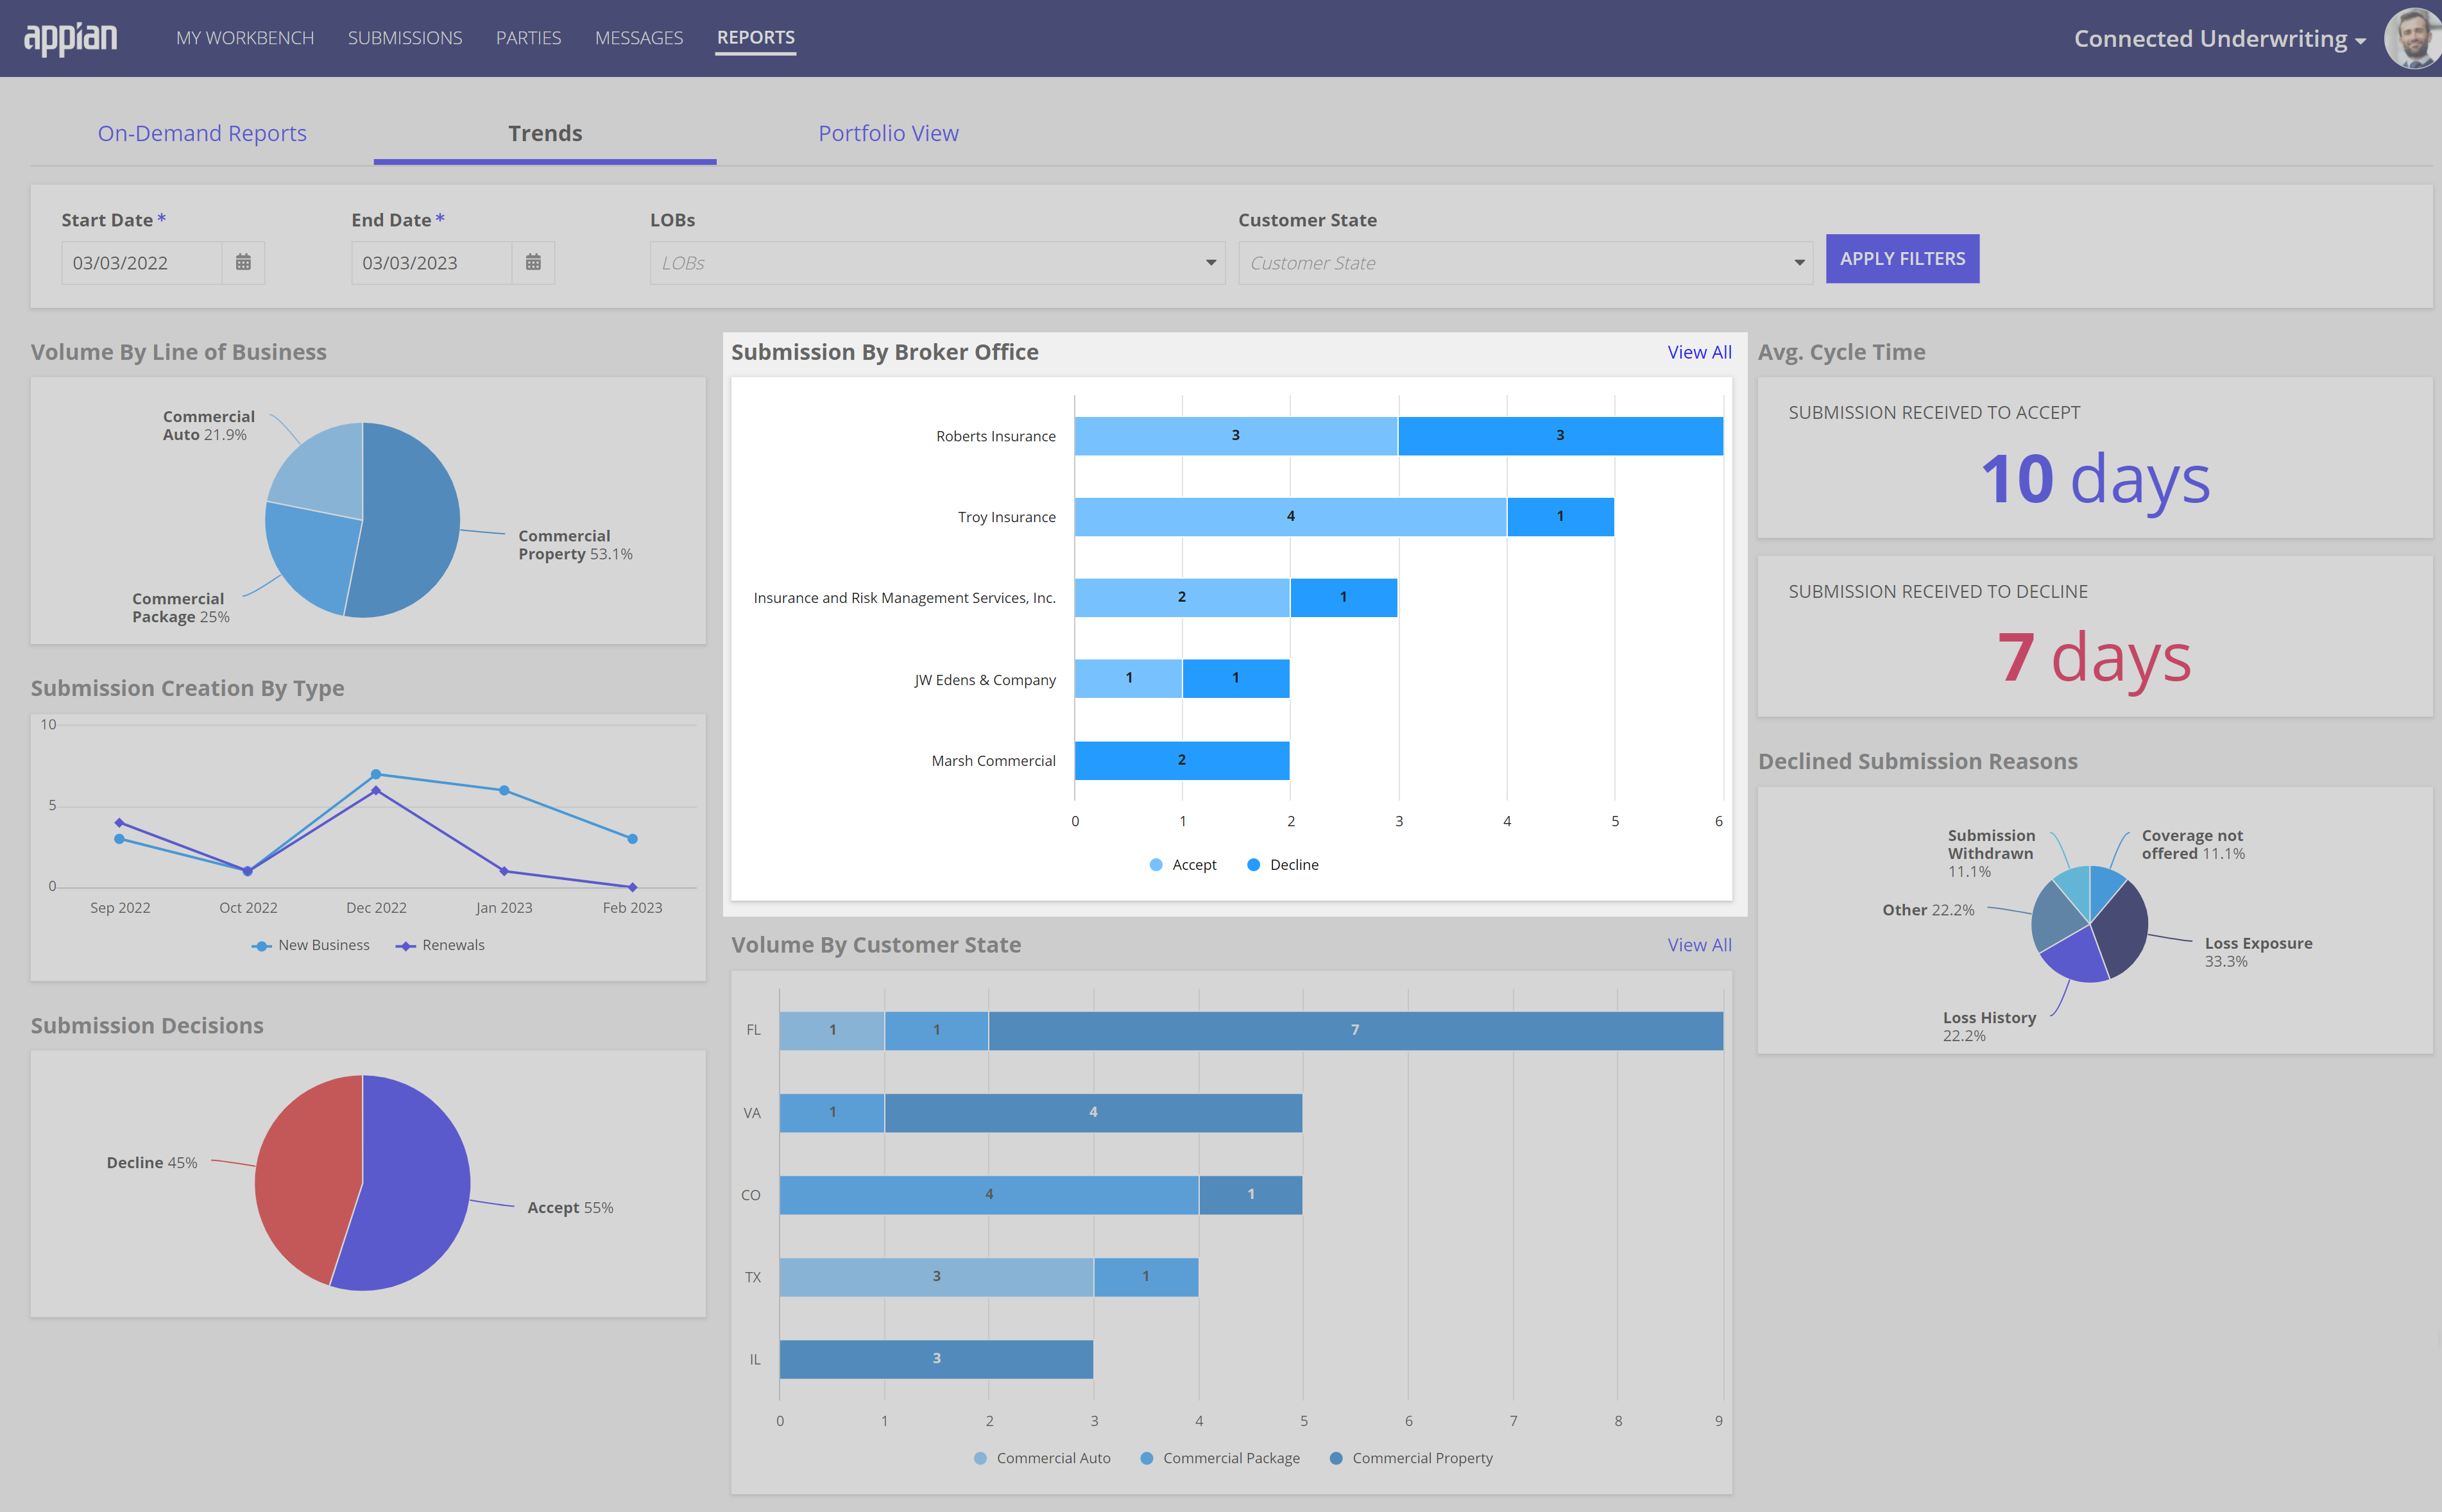Click the user profile avatar
The height and width of the screenshot is (1512, 2442).
click(2414, 38)
